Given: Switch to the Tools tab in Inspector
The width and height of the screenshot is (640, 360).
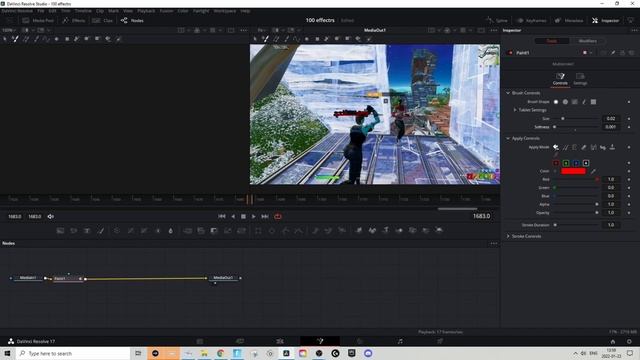Looking at the screenshot, I should tap(552, 41).
